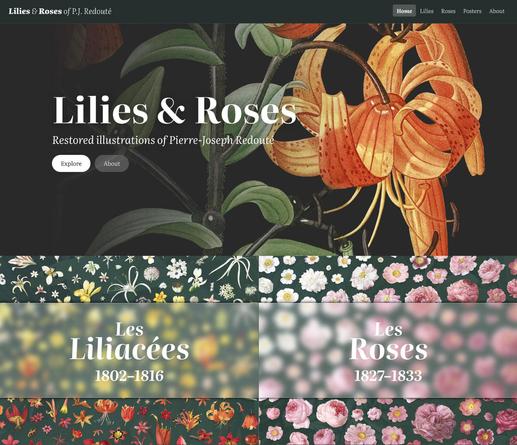
Task: Go to the Lilies page
Action: coord(426,11)
